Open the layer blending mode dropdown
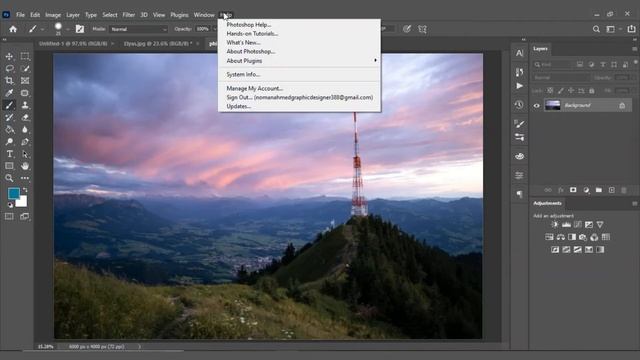 561,78
